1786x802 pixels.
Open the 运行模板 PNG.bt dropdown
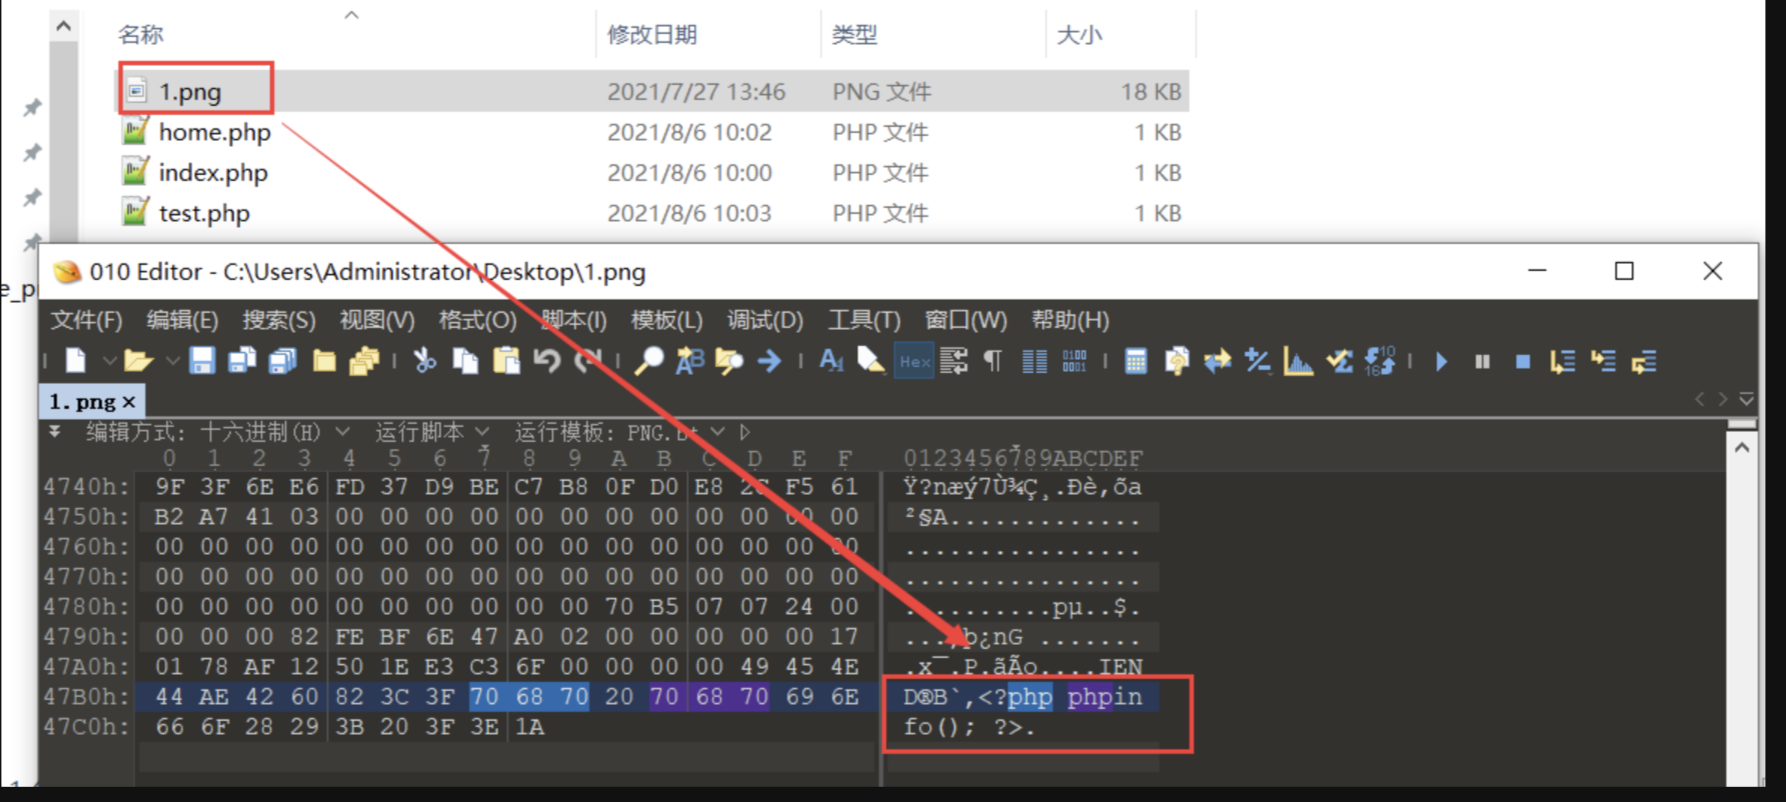tap(717, 431)
